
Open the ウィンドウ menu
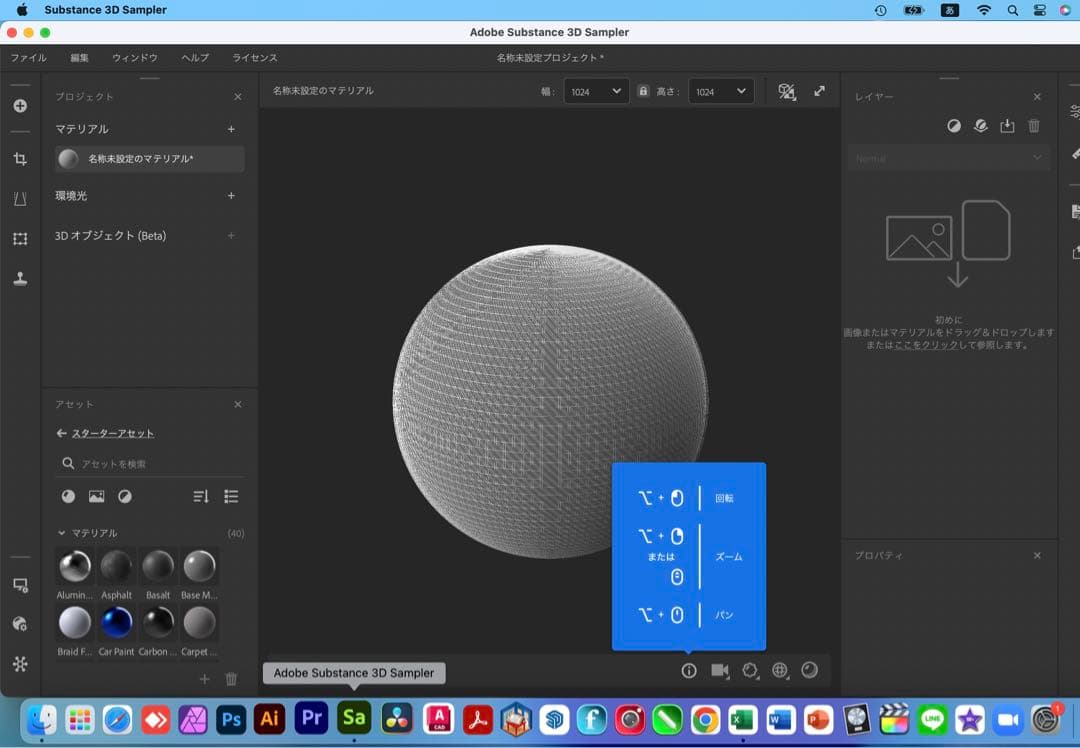coord(134,57)
